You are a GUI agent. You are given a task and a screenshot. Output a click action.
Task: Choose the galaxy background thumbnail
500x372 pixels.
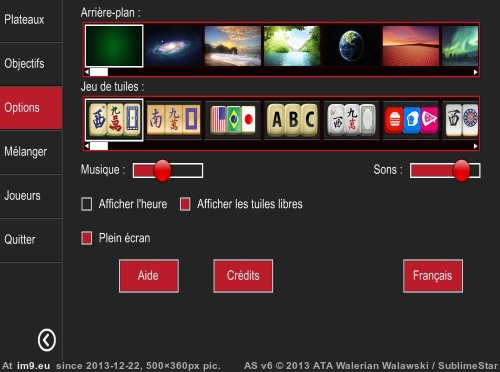[173, 46]
